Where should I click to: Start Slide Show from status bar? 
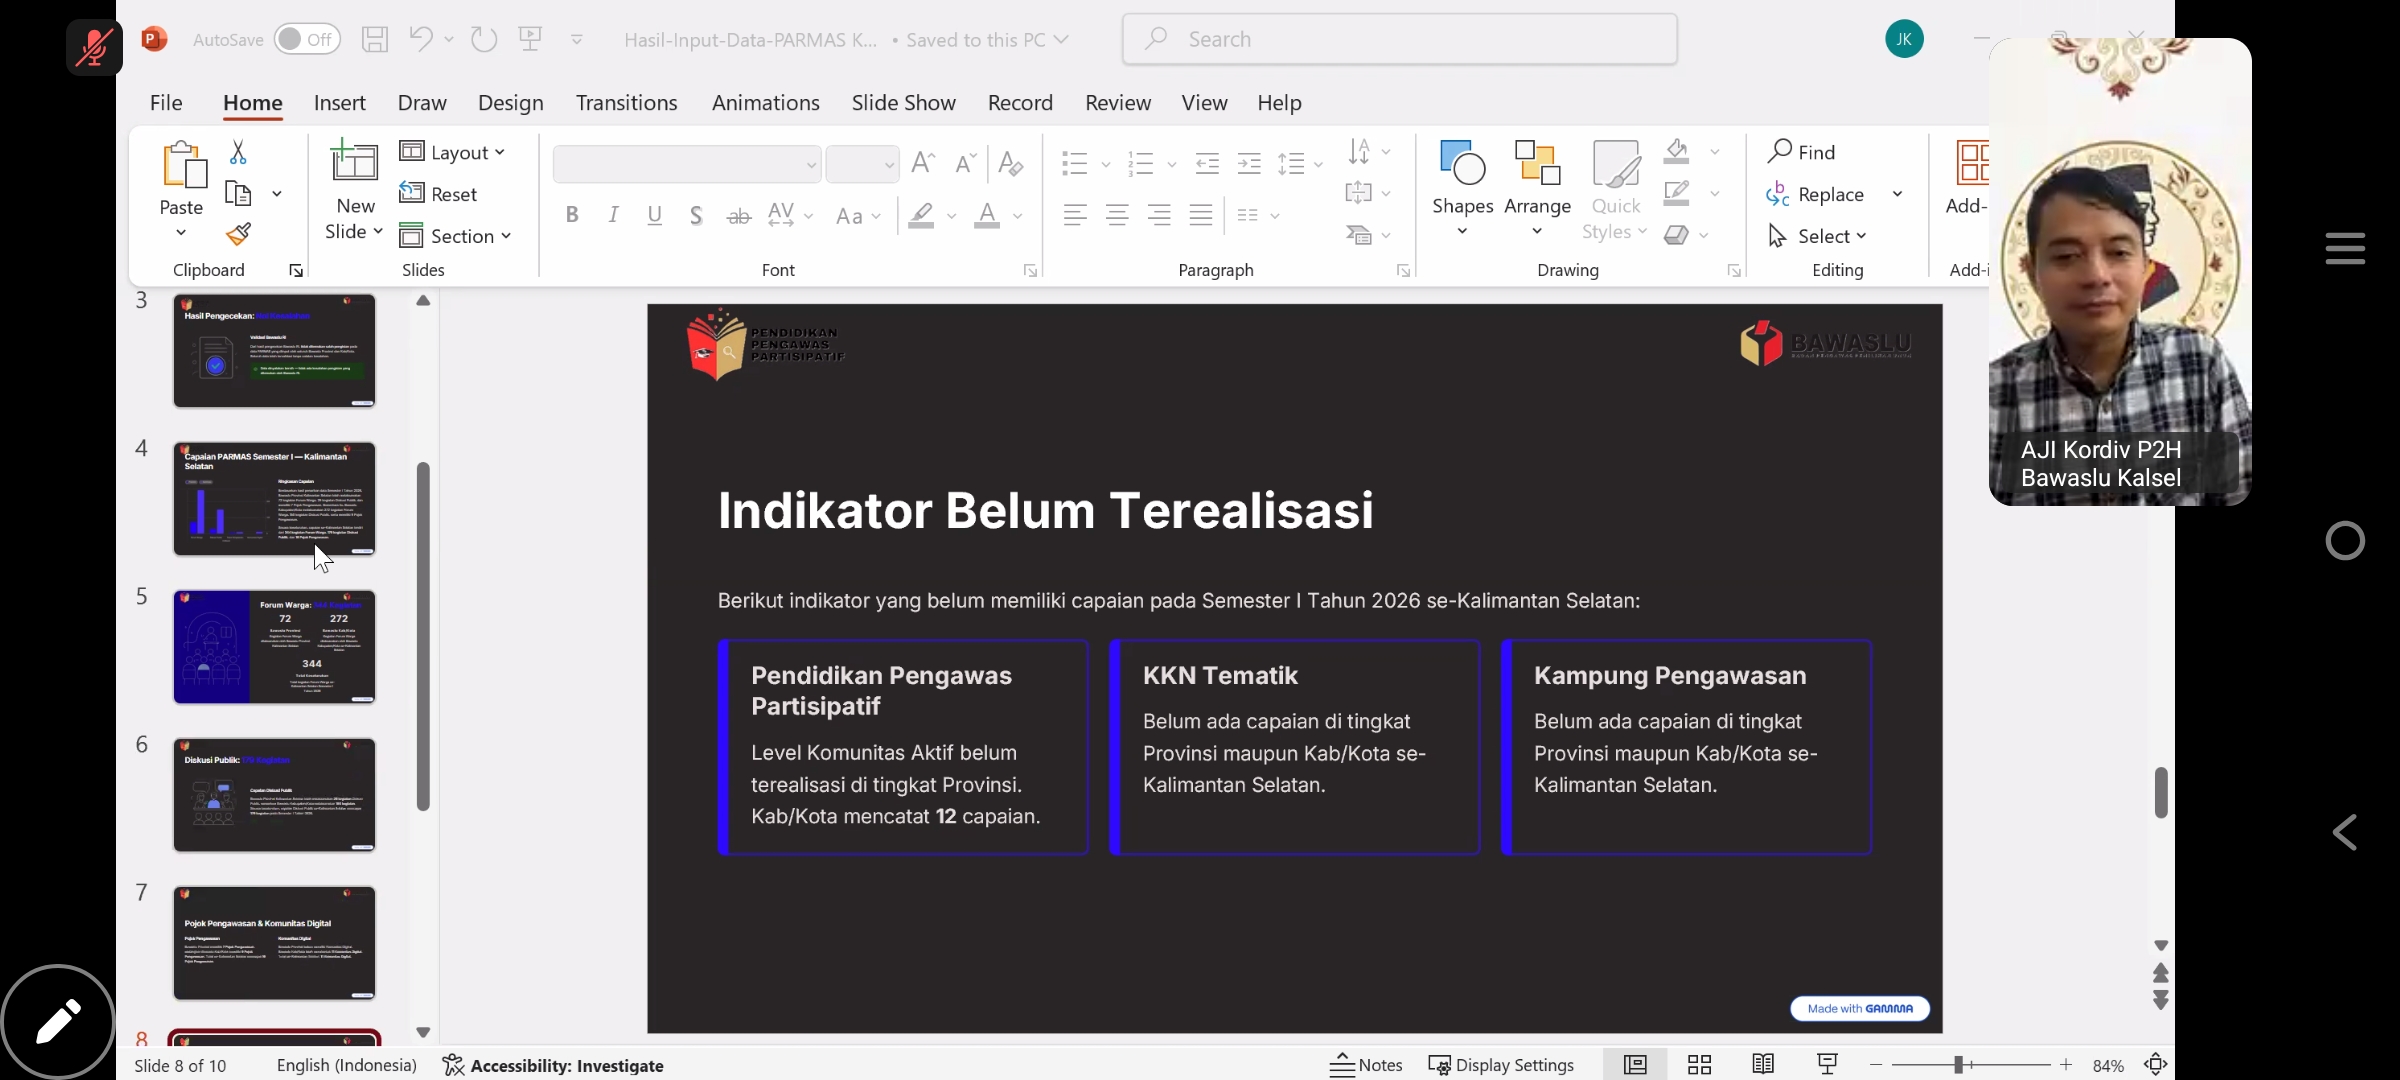[1827, 1065]
